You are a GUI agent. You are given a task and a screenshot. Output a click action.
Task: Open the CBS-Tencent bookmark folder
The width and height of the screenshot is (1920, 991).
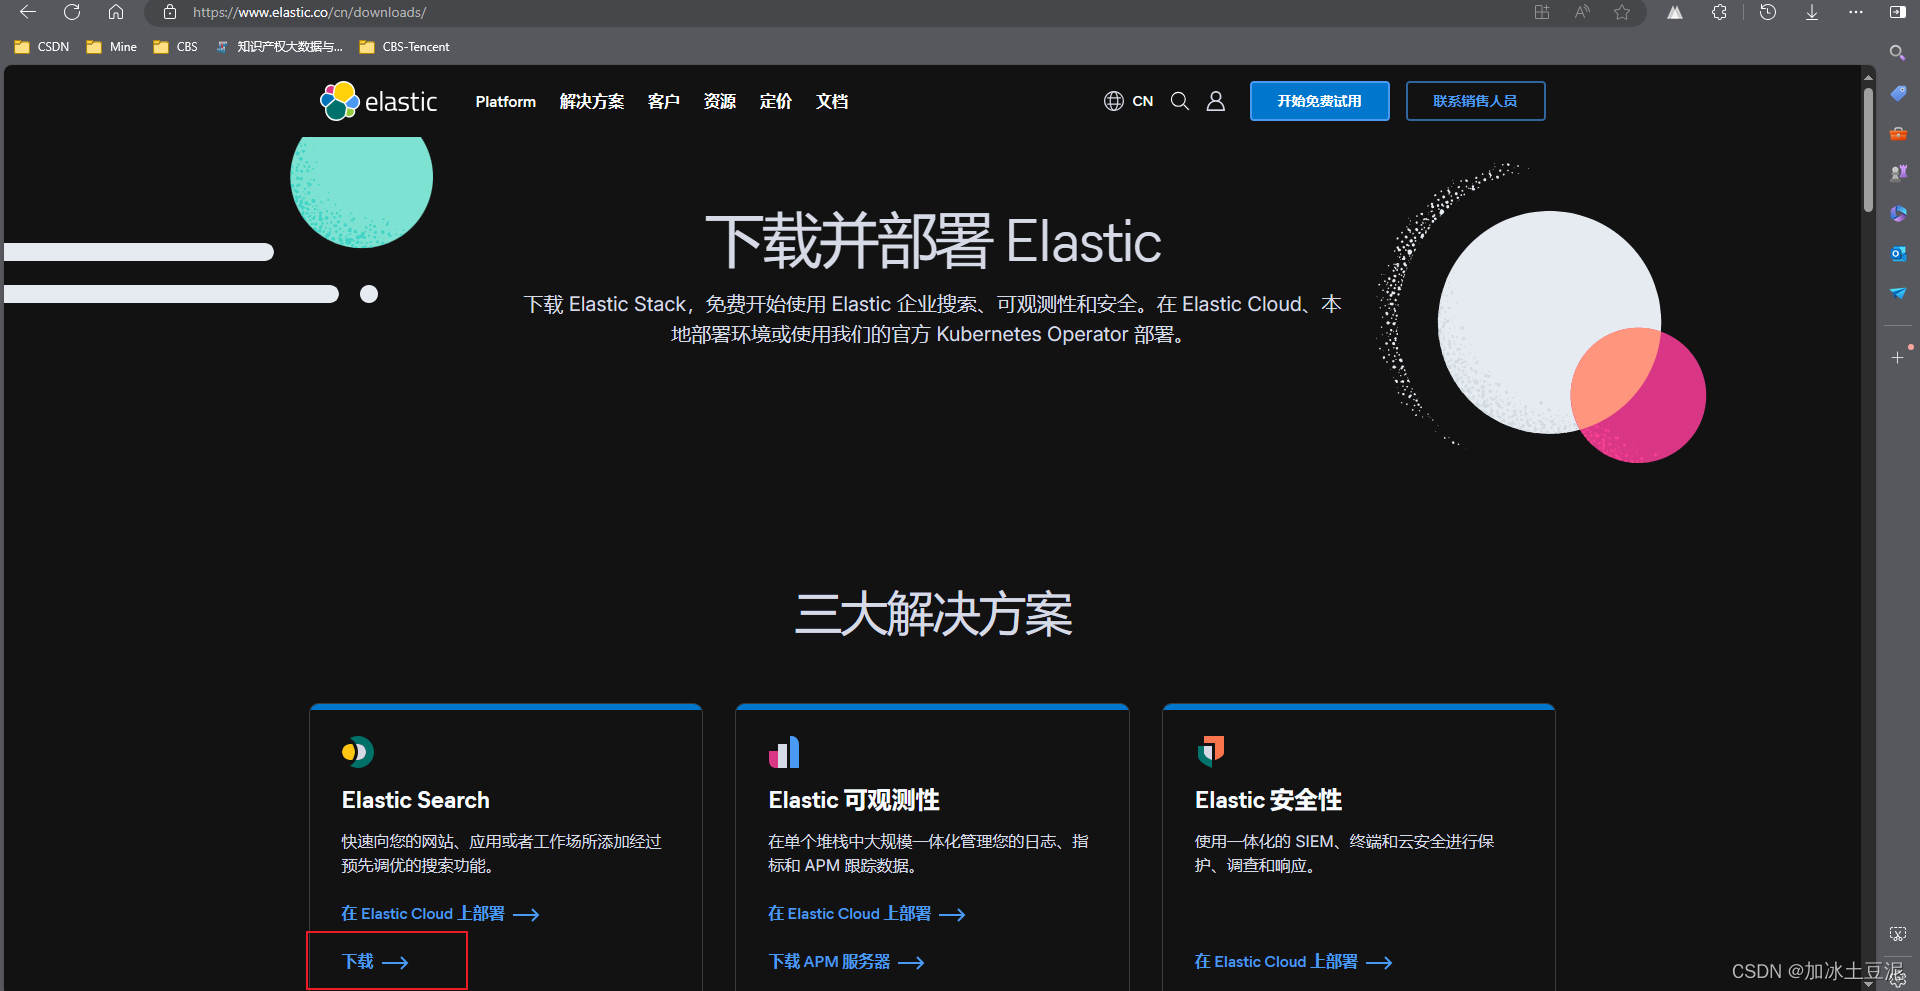coord(405,47)
